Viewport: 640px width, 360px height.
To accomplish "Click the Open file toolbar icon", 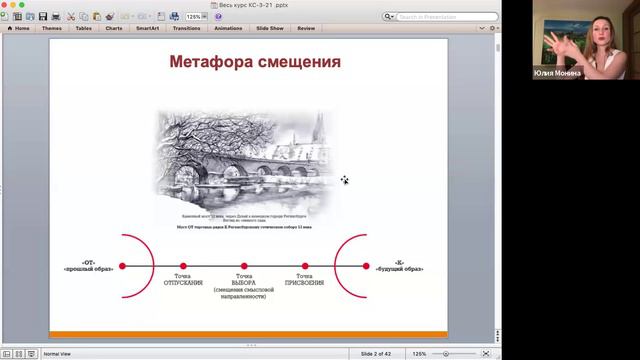I will pyautogui.click(x=30, y=16).
